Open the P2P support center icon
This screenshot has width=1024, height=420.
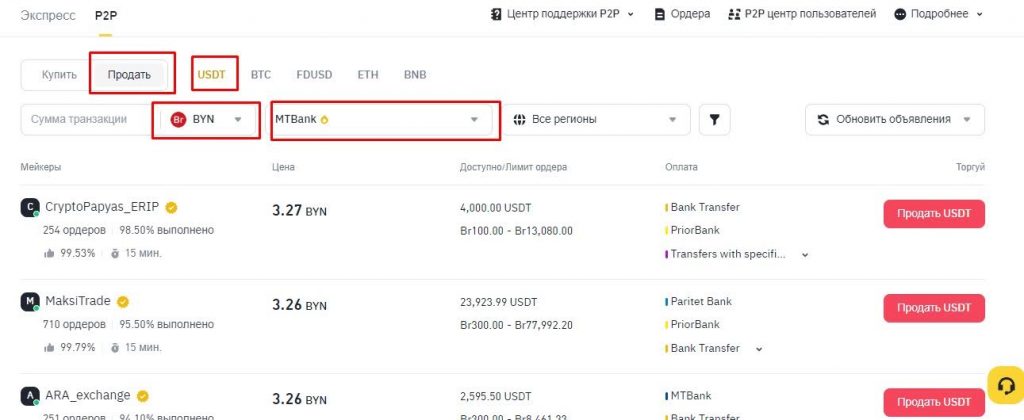pos(496,14)
